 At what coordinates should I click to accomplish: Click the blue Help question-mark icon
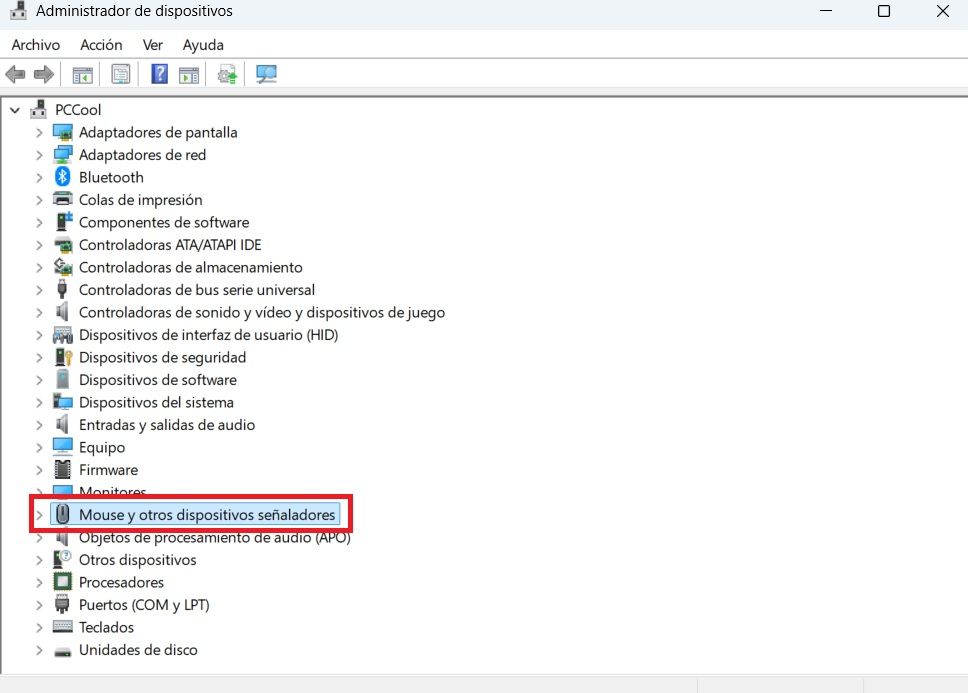point(159,74)
